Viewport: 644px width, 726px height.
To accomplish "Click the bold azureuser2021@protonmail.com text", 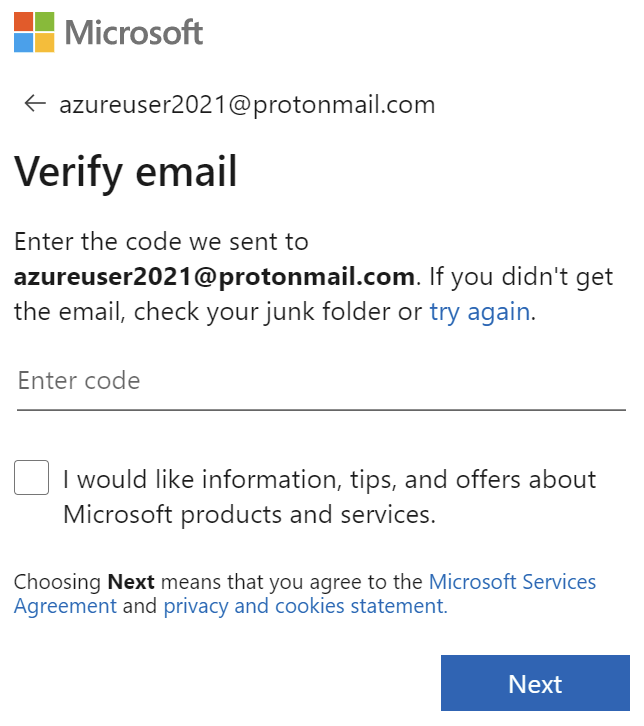I will click(x=214, y=277).
